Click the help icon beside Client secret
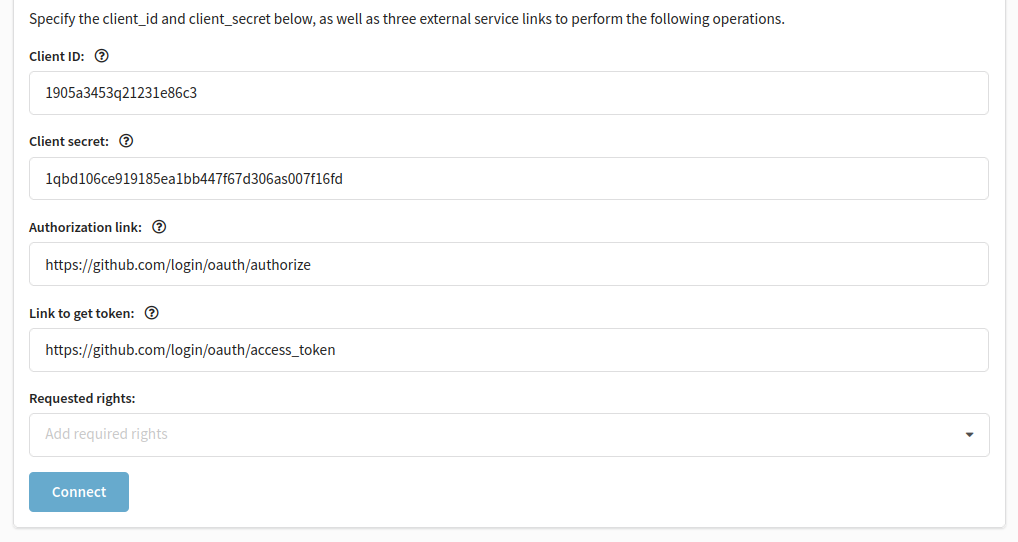This screenshot has width=1018, height=542. click(x=126, y=141)
